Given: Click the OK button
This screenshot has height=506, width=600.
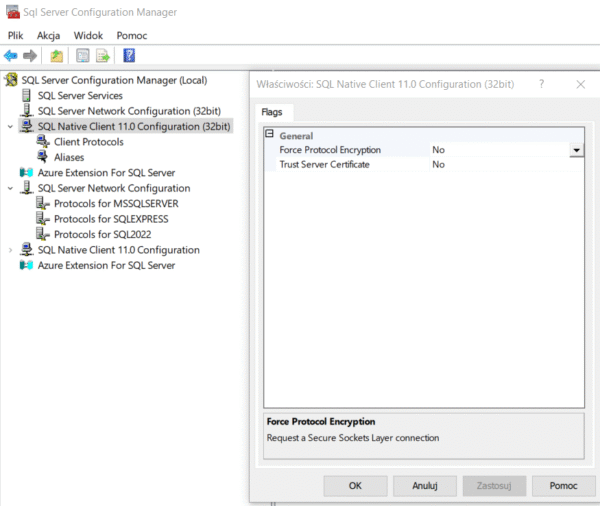Looking at the screenshot, I should click(x=355, y=486).
